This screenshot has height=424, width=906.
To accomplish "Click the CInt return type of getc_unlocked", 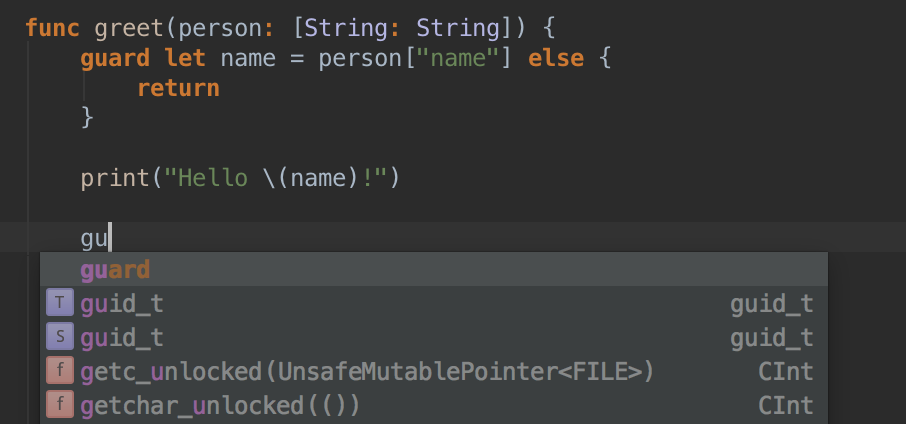I will pyautogui.click(x=786, y=371).
